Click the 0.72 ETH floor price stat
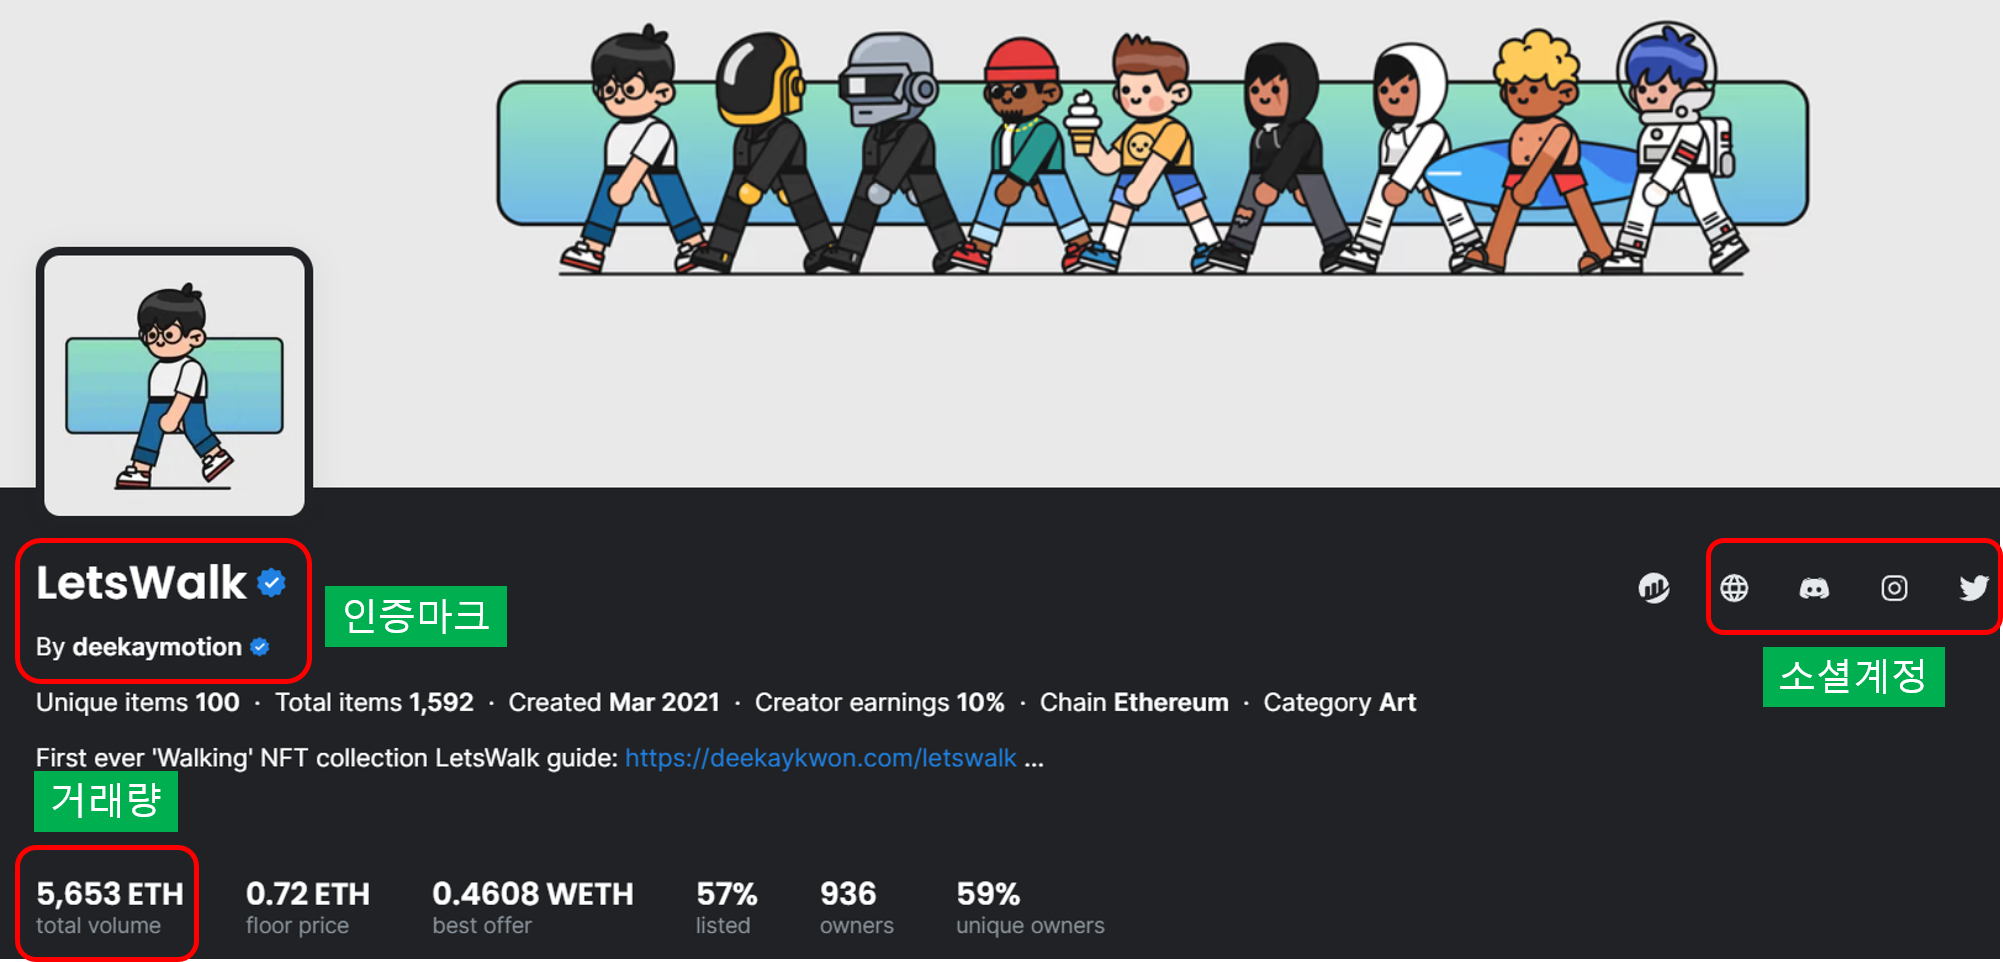Image resolution: width=2003 pixels, height=962 pixels. [x=307, y=906]
